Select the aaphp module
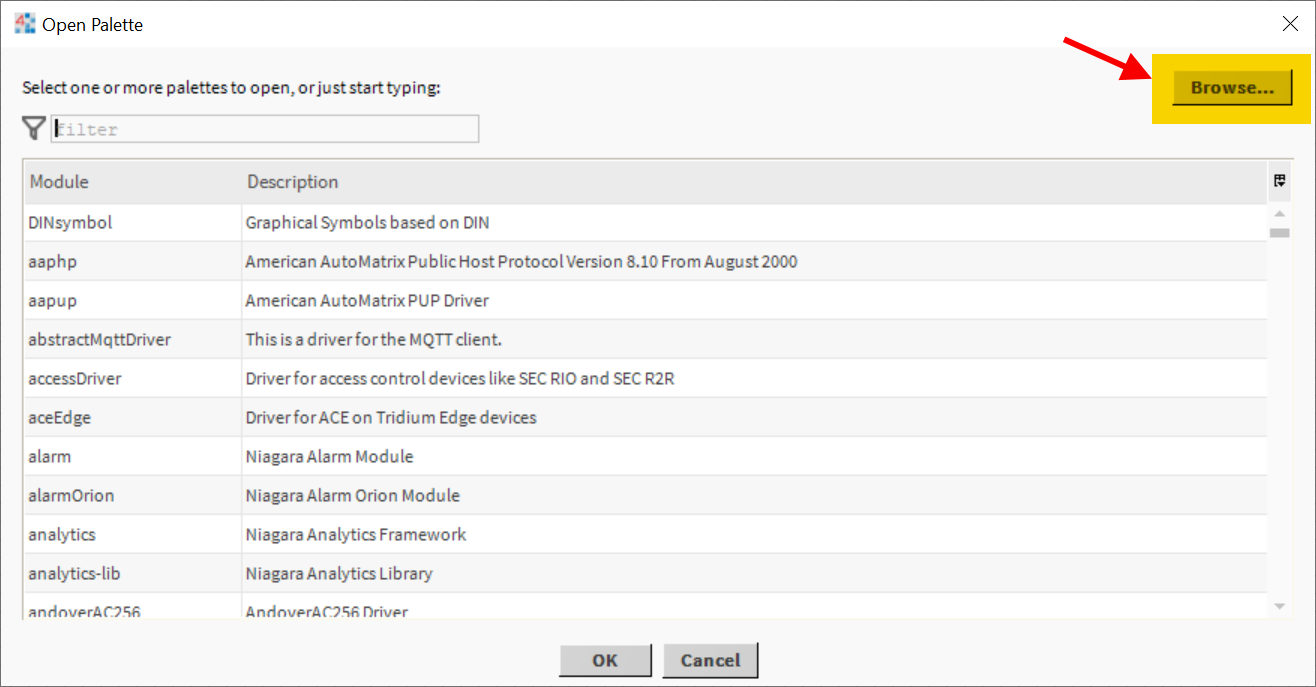 52,262
